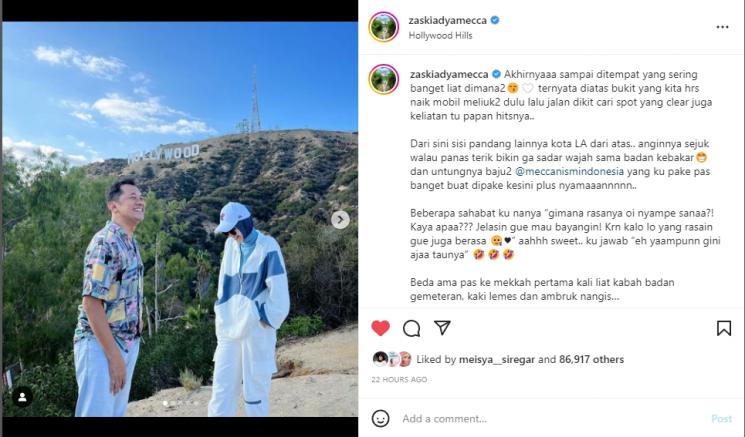Unlike the post with red heart
This screenshot has height=437, width=745.
pos(381,328)
